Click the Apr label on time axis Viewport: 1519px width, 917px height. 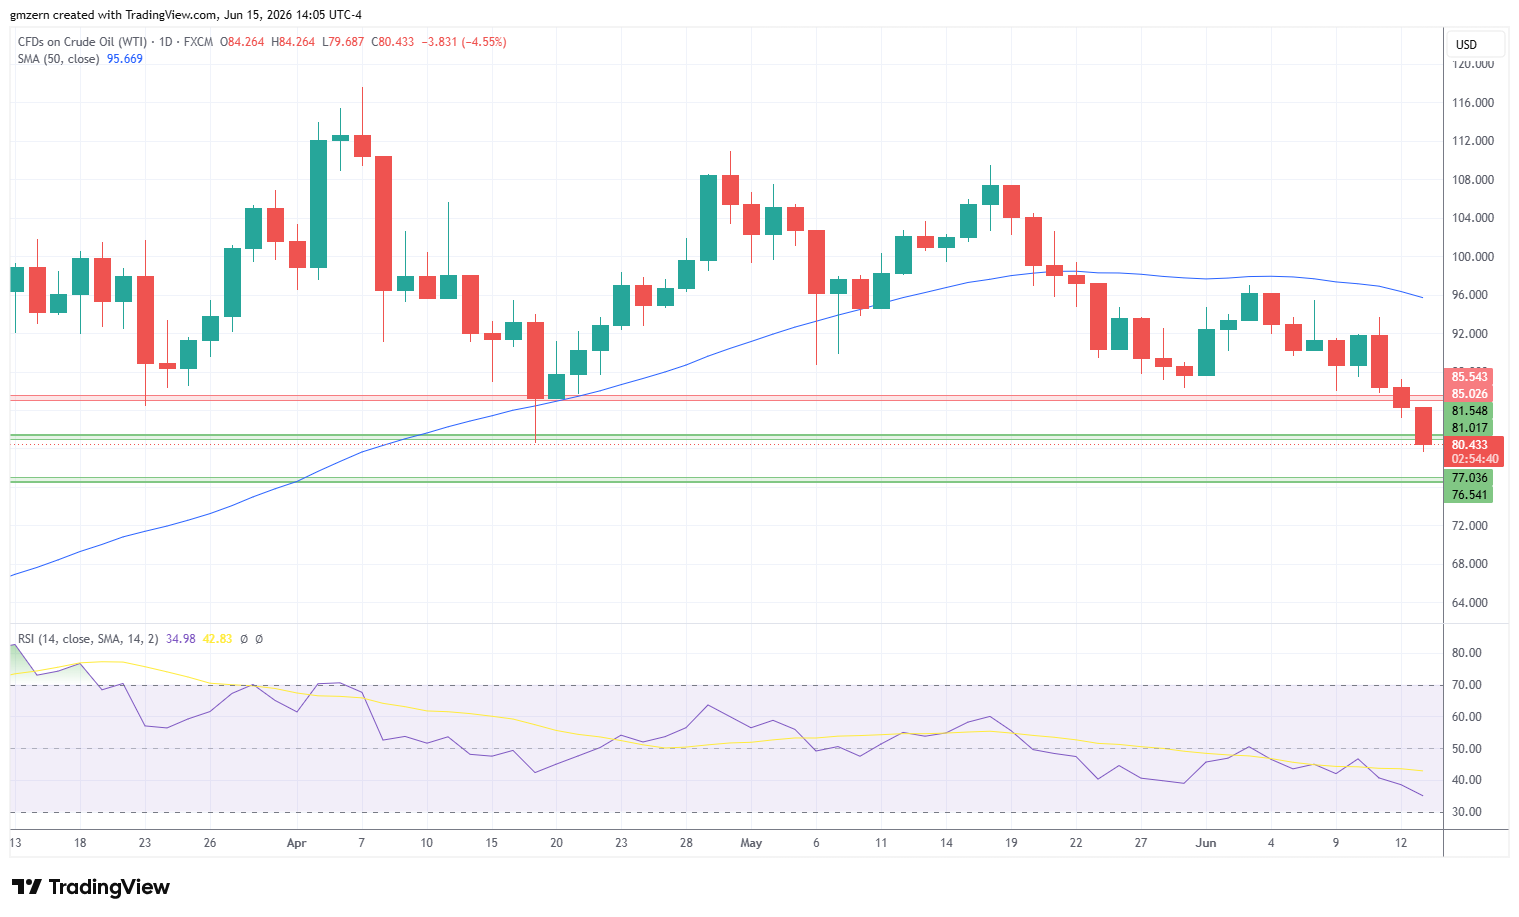pyautogui.click(x=296, y=843)
